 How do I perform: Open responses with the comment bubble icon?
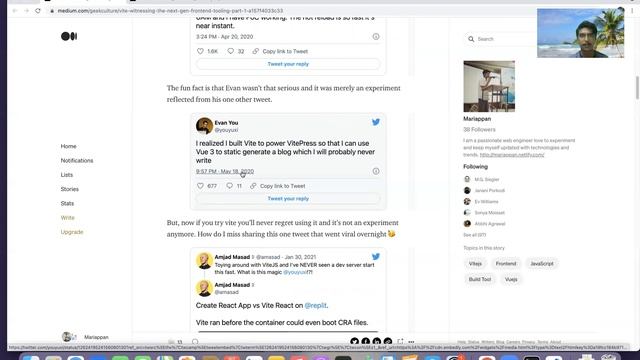(x=195, y=342)
